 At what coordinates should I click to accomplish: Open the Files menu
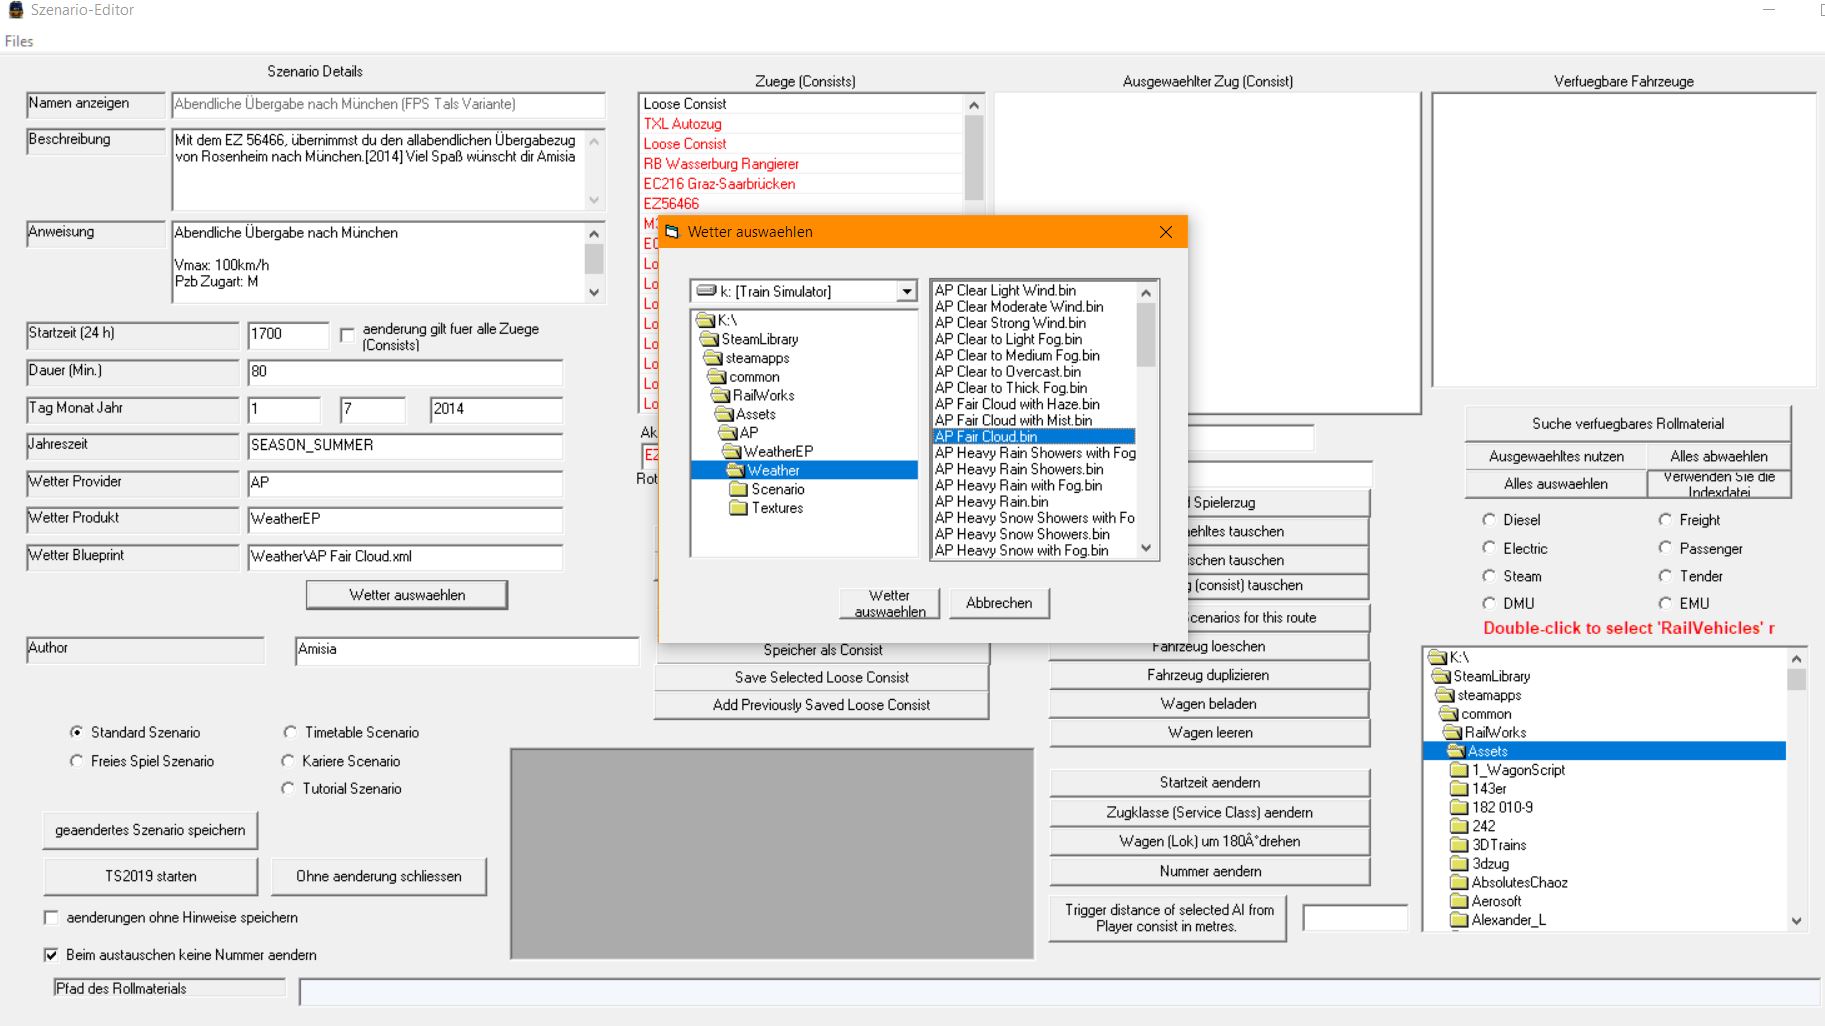pos(19,41)
